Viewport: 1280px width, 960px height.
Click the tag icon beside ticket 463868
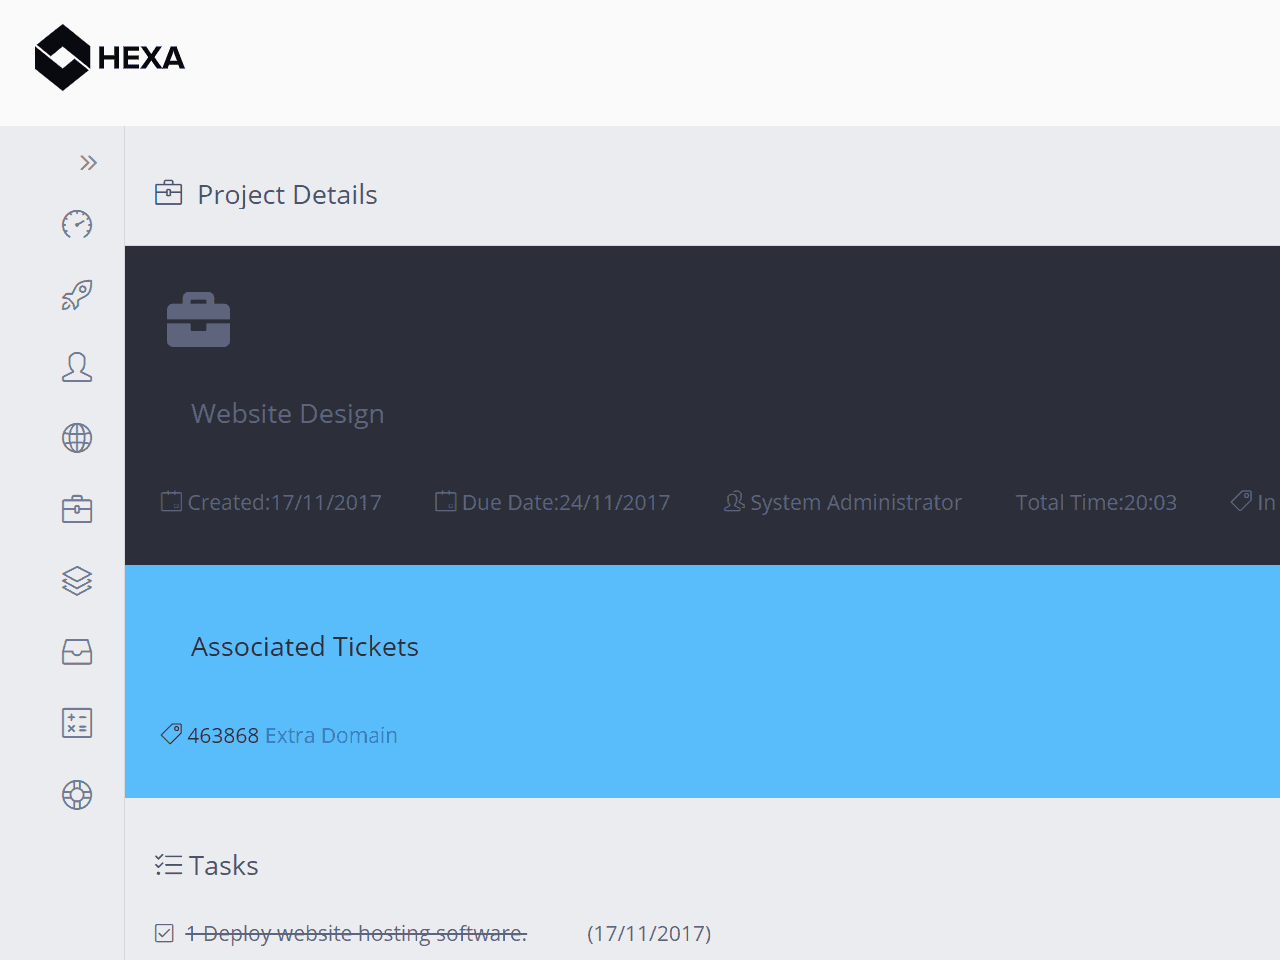172,734
